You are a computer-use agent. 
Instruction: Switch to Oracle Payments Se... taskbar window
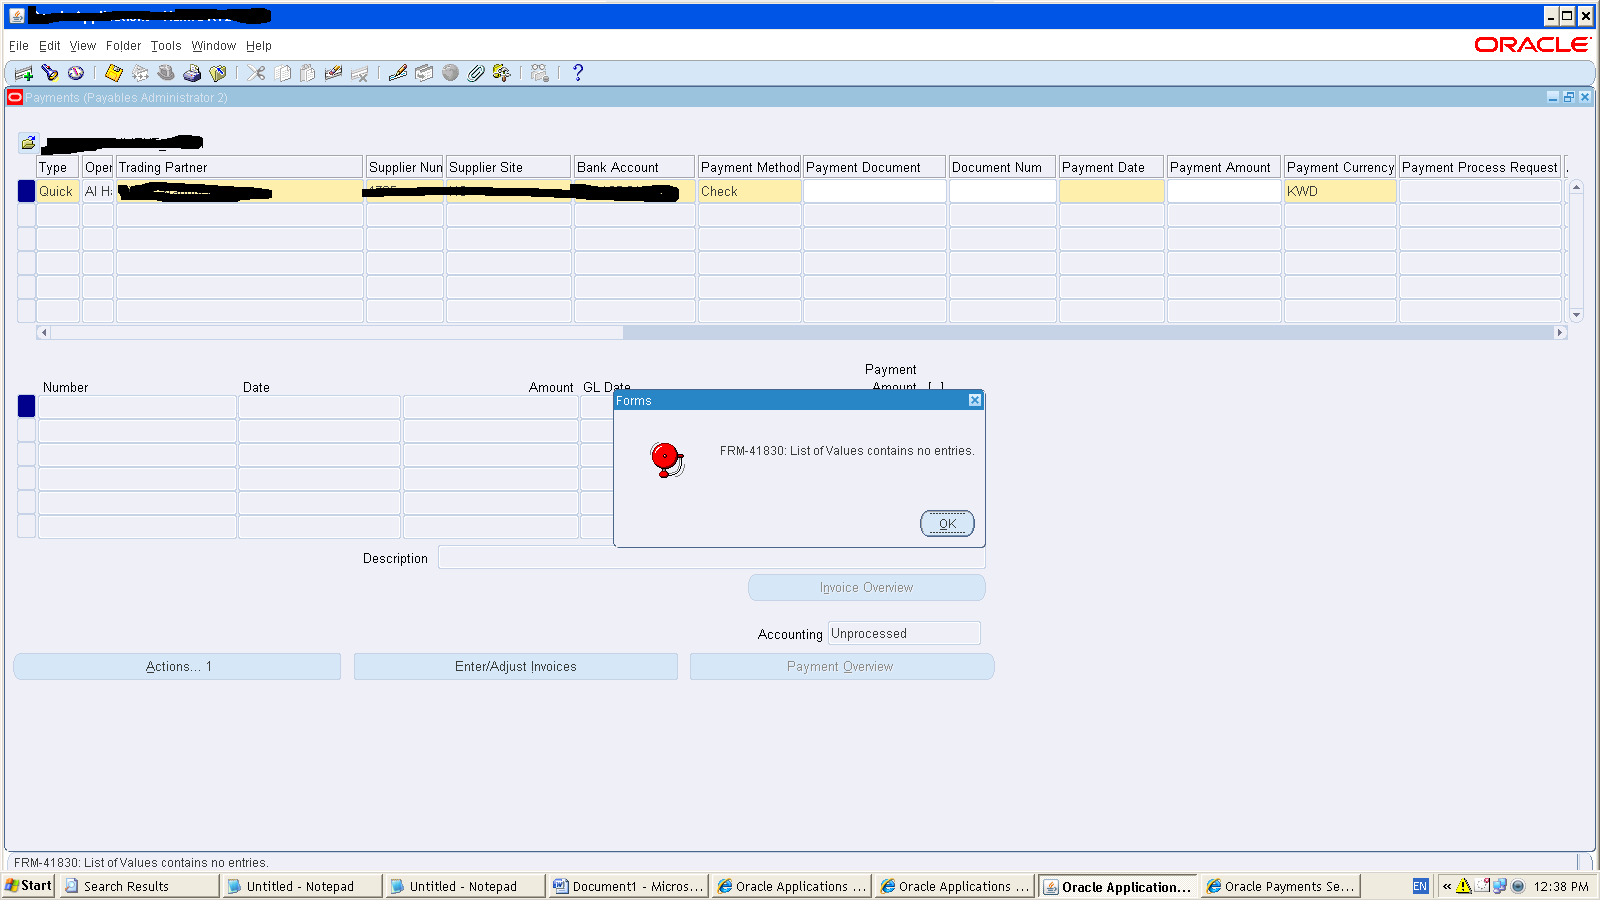point(1280,886)
